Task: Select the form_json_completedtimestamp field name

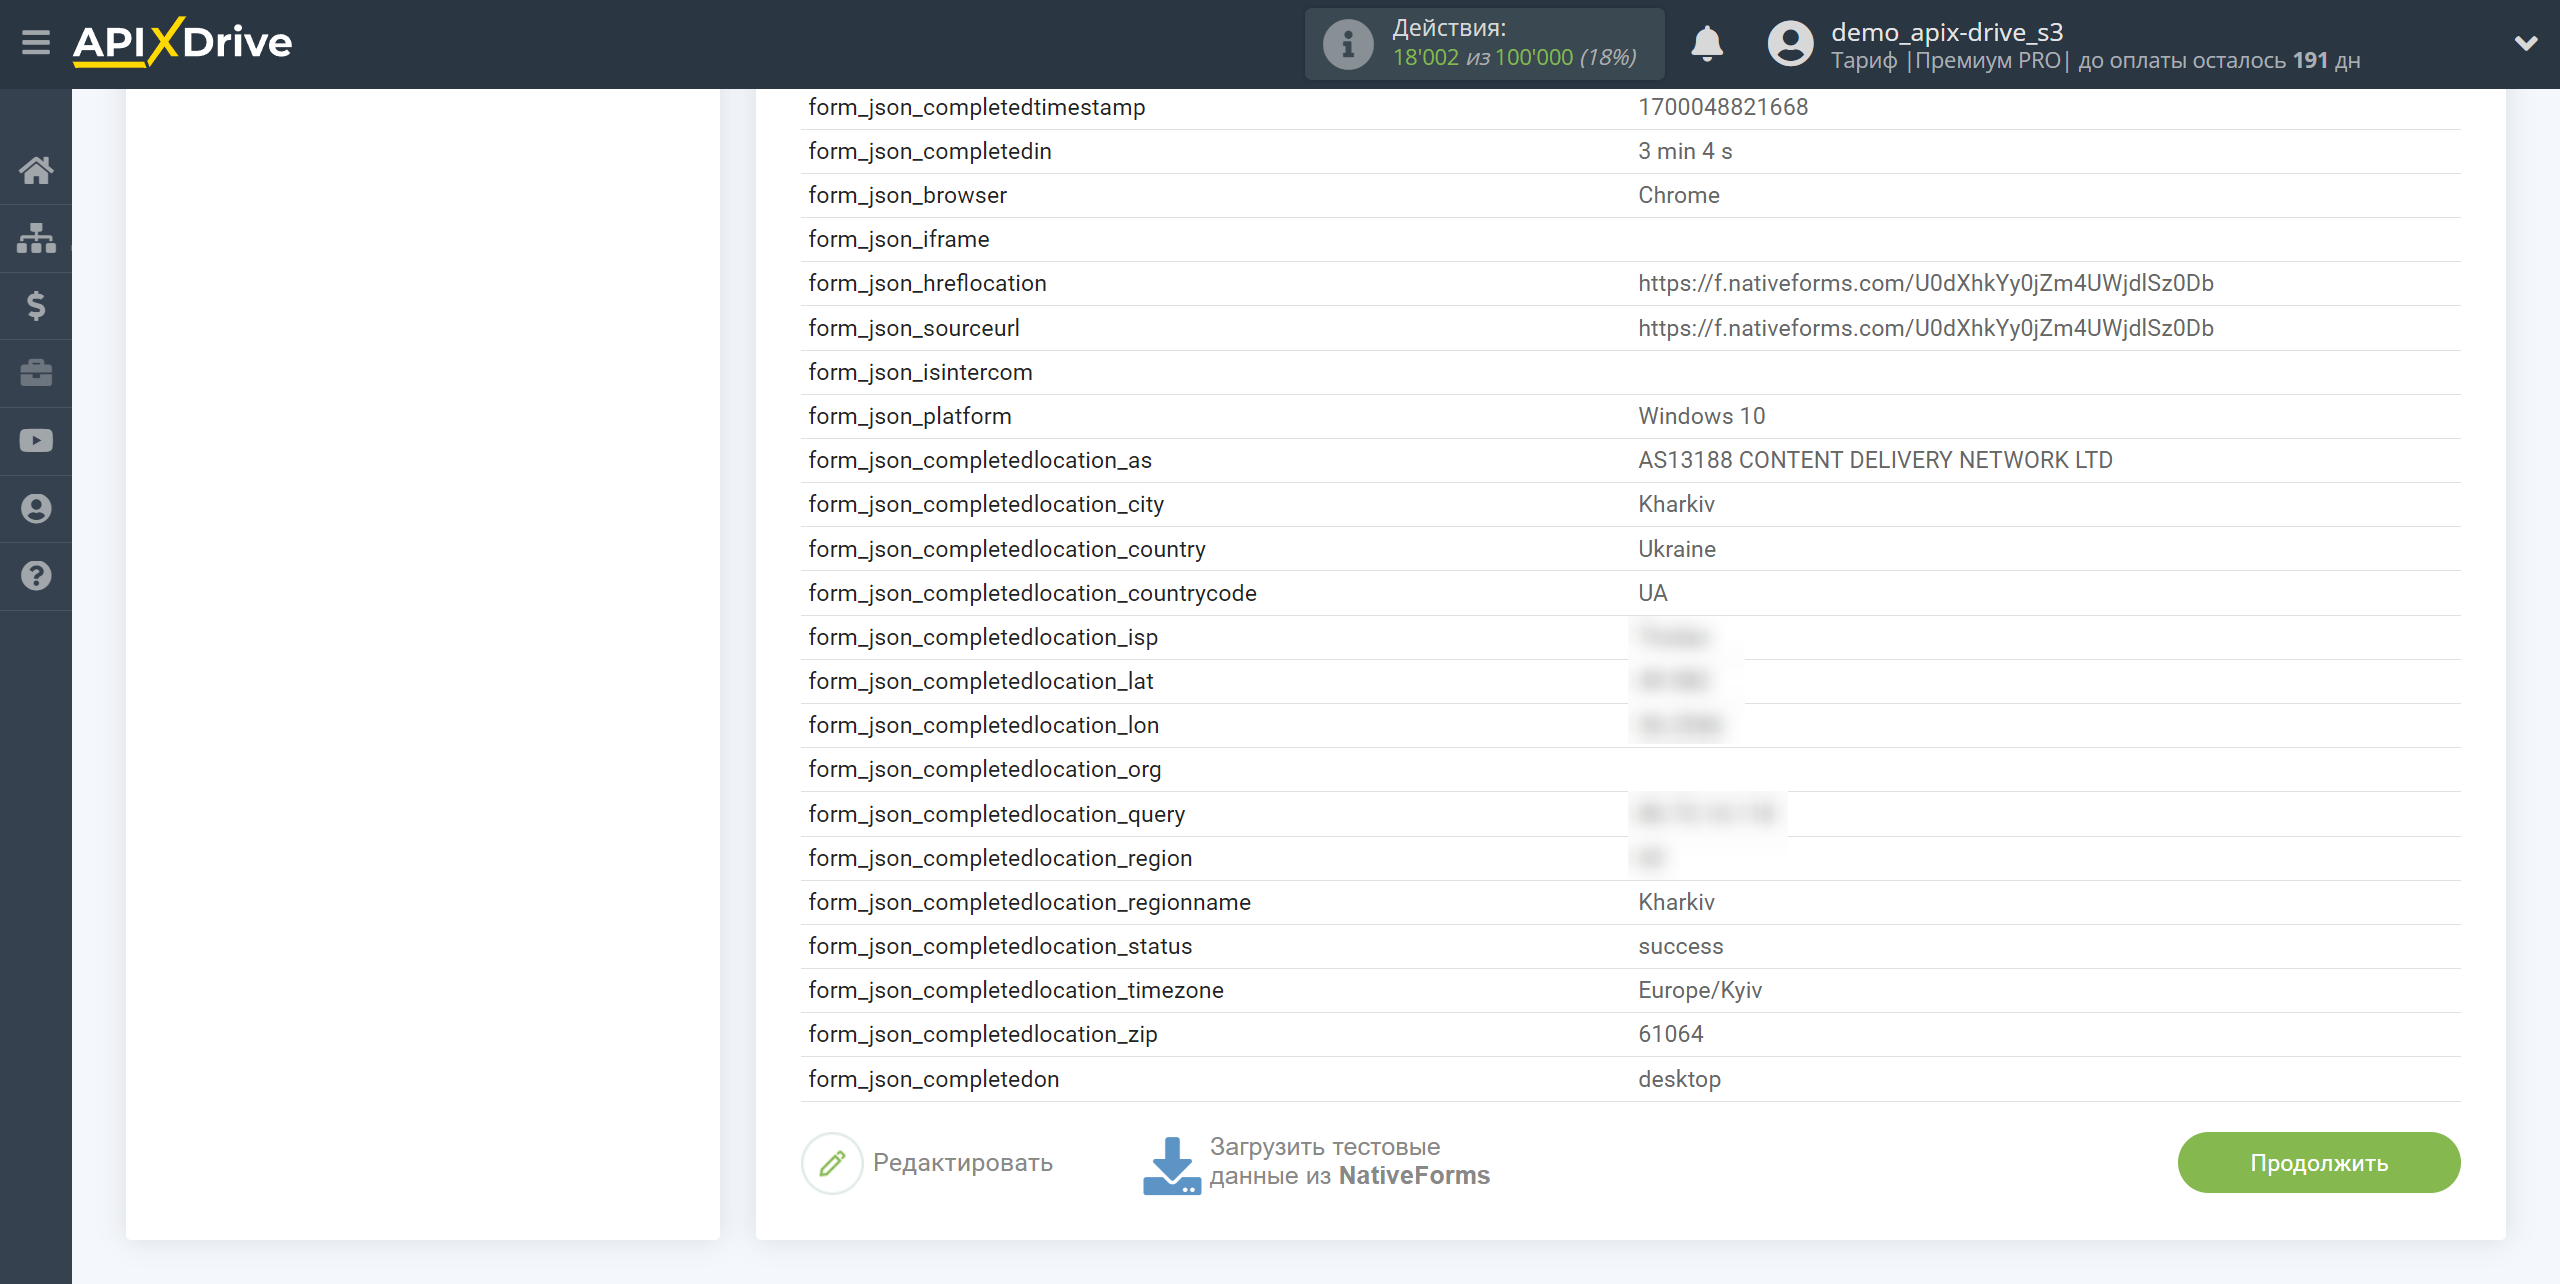Action: (977, 107)
